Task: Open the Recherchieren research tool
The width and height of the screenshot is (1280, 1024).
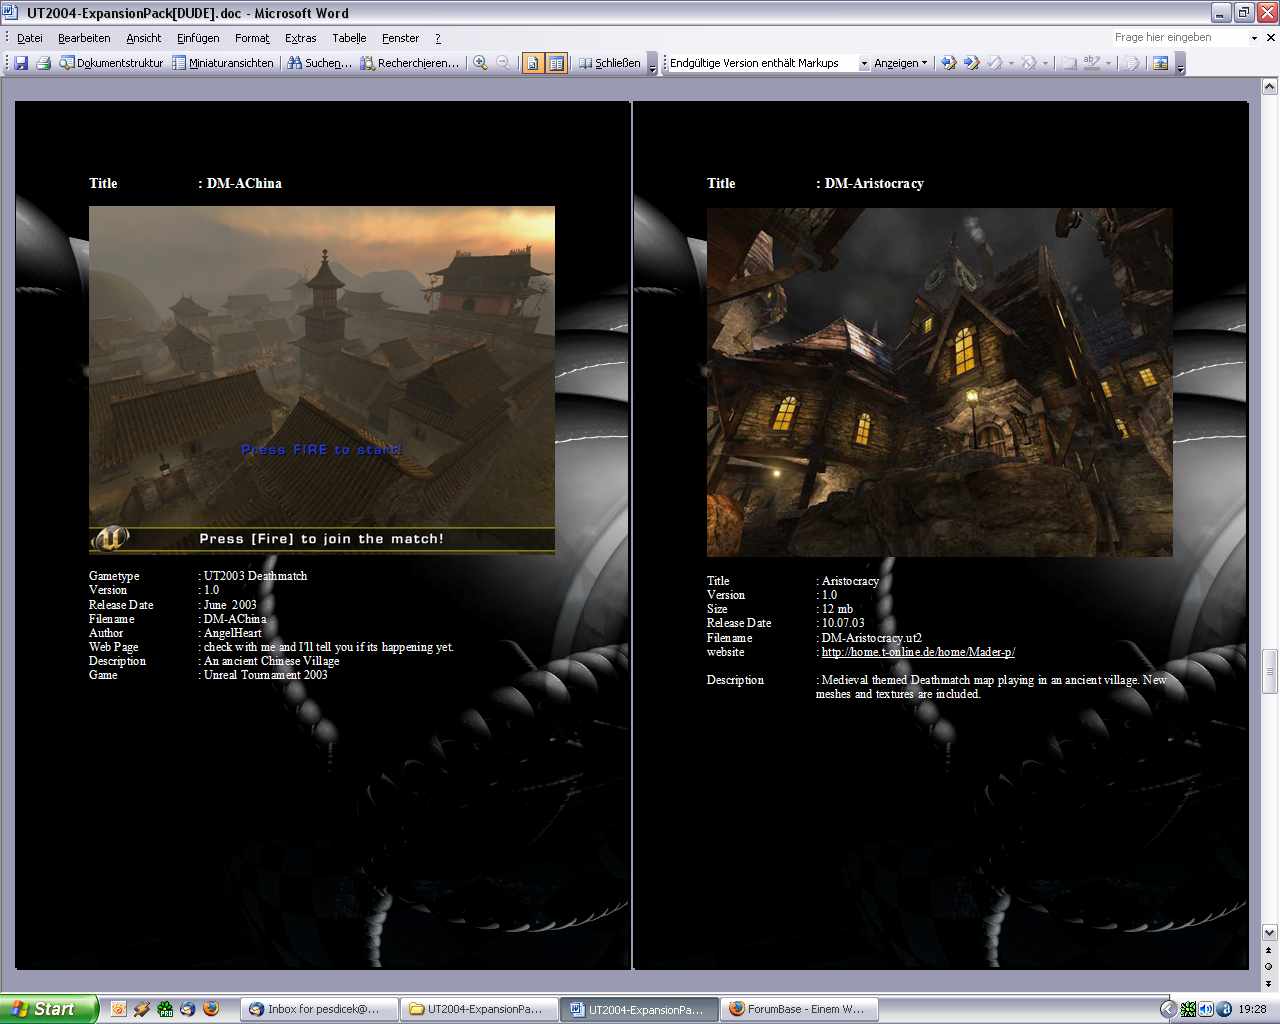Action: pyautogui.click(x=410, y=63)
